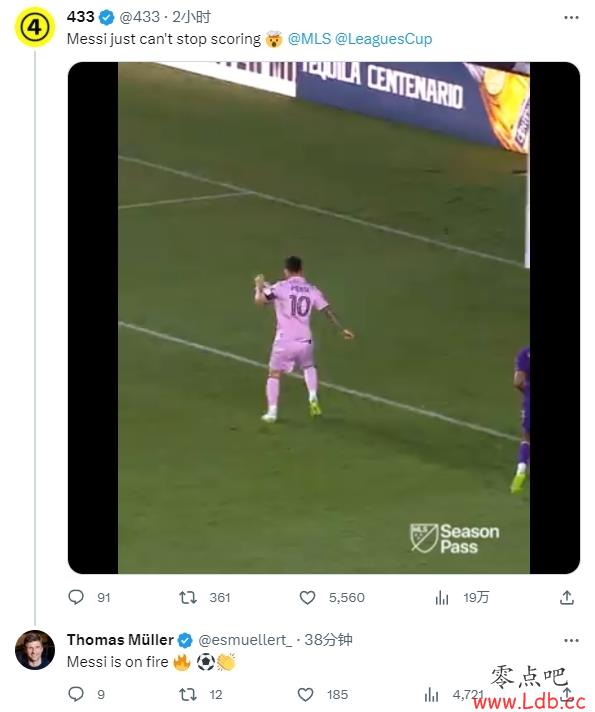Open the @esmuellert_ handle

pyautogui.click(x=245, y=640)
